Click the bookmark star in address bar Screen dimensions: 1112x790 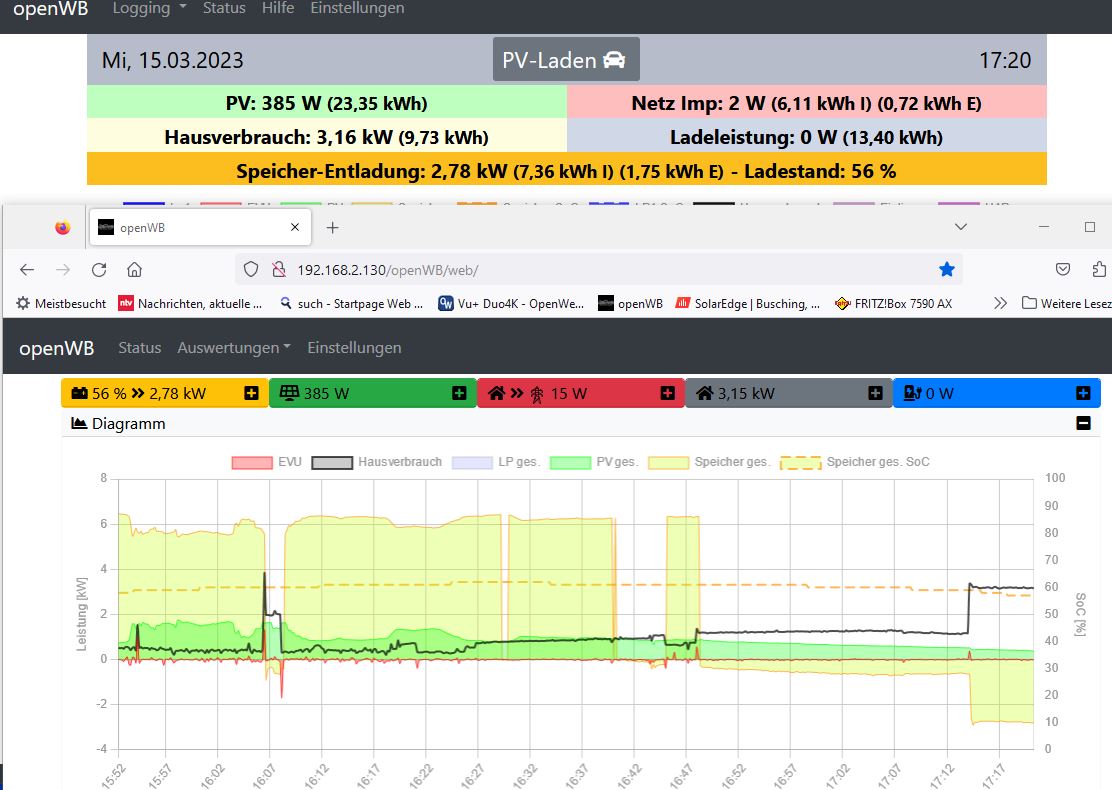[946, 270]
